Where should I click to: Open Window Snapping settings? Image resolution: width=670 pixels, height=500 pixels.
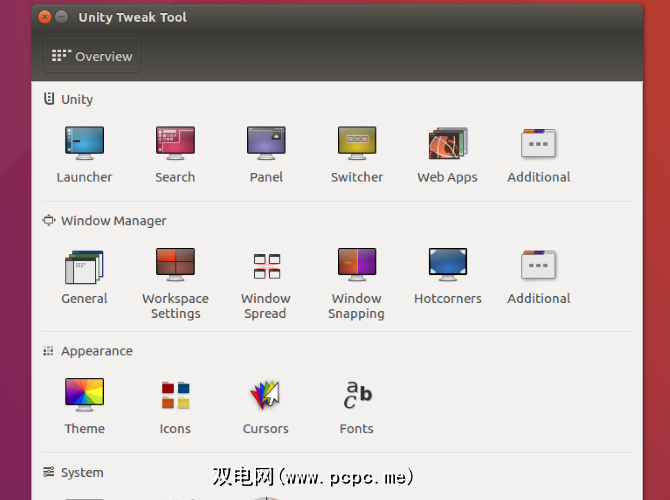(357, 266)
